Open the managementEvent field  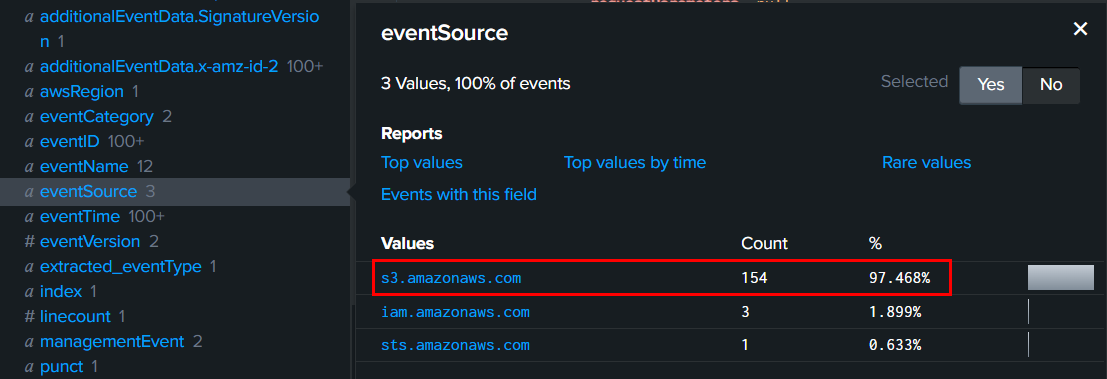point(112,342)
